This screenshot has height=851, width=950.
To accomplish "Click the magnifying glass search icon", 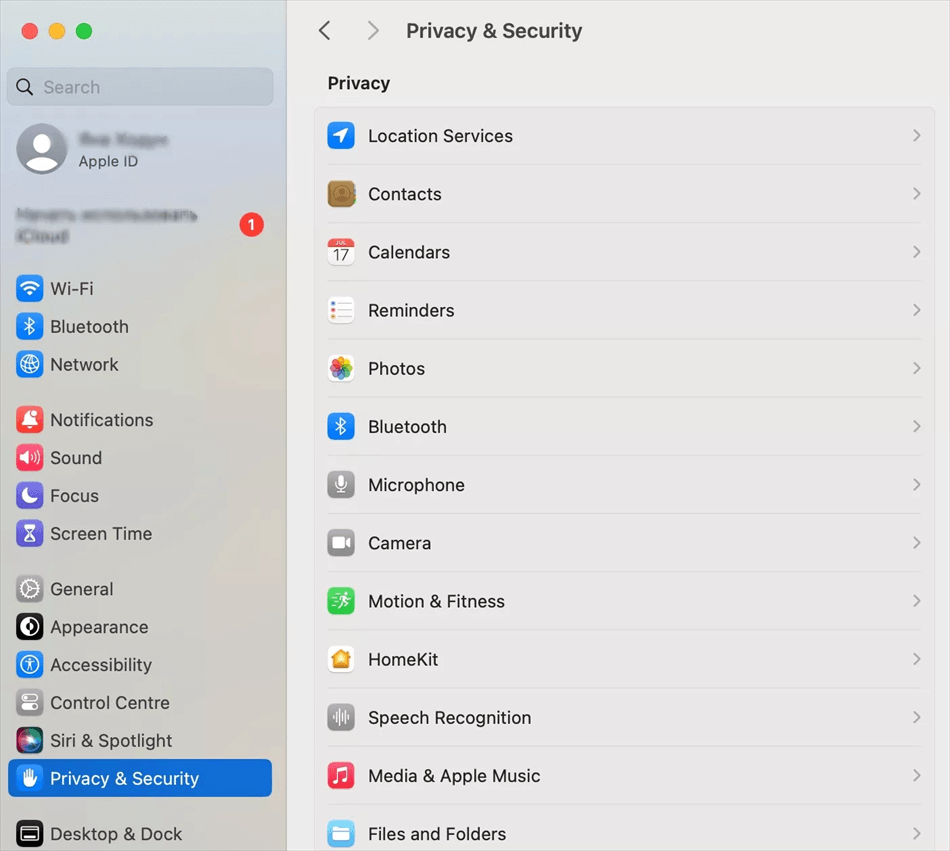I will pyautogui.click(x=24, y=87).
